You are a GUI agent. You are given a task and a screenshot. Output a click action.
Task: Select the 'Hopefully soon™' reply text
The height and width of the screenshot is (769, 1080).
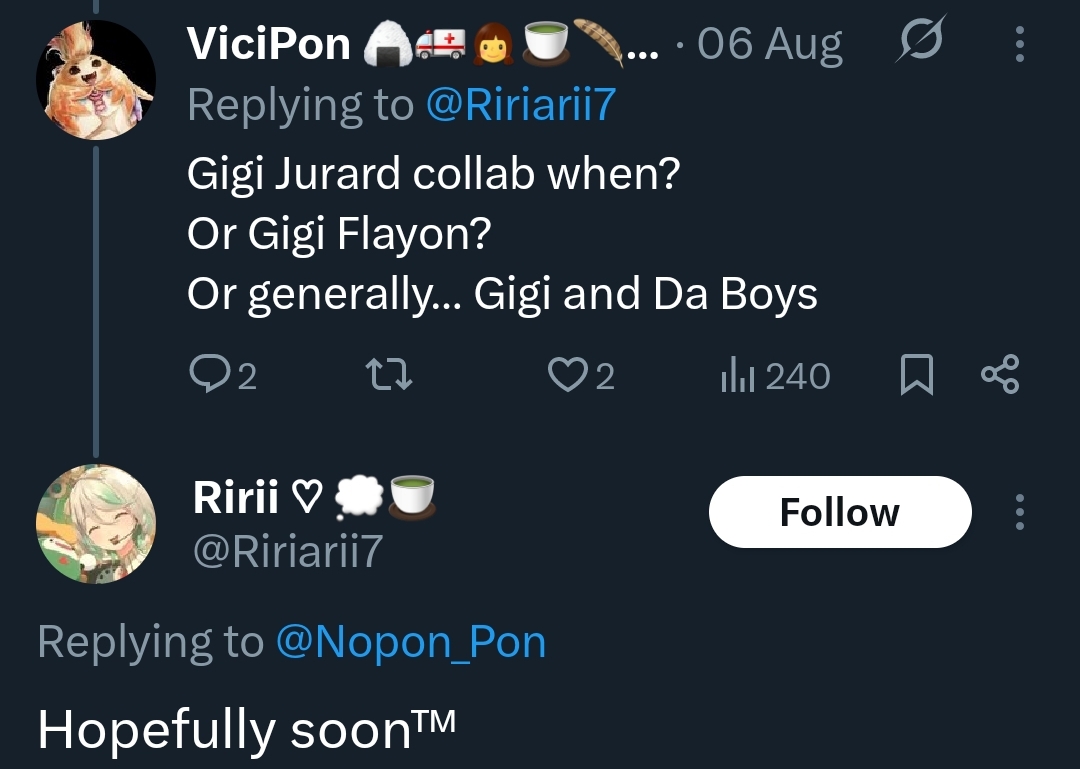point(247,729)
